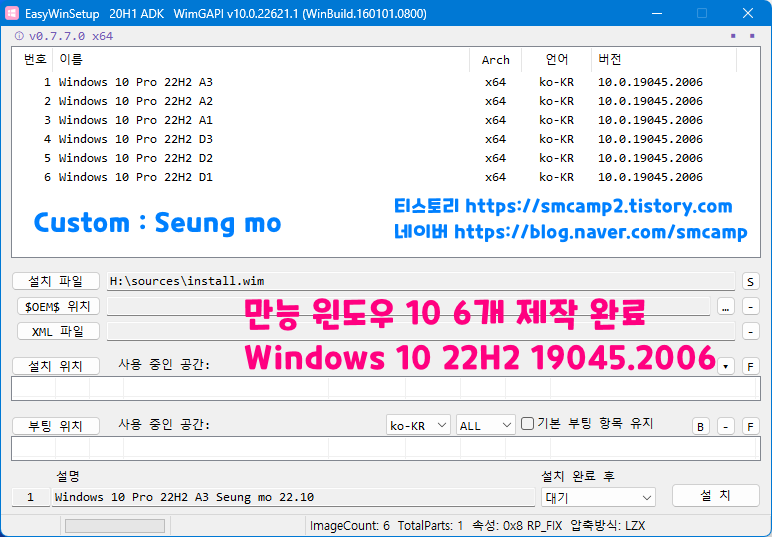The width and height of the screenshot is (772, 537).
Task: Minimize the EasyWinSetup window
Action: (x=657, y=13)
